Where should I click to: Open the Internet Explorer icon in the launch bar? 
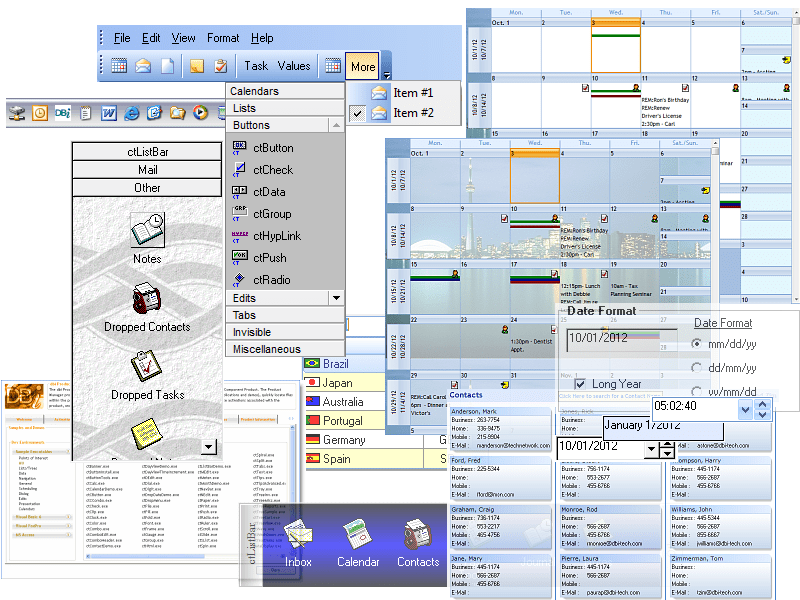pos(132,113)
